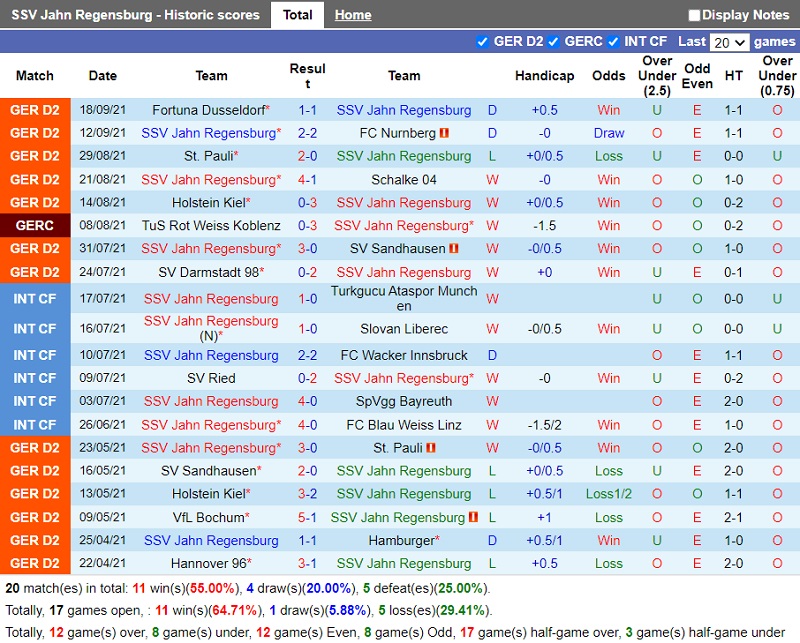Click the Turkgucu Ataspor Munchen team link
The width and height of the screenshot is (800, 643).
[x=404, y=298]
